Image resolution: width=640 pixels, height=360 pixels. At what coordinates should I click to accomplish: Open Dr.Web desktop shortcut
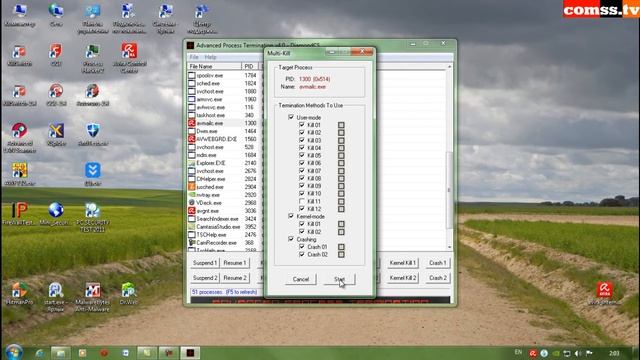(x=129, y=293)
